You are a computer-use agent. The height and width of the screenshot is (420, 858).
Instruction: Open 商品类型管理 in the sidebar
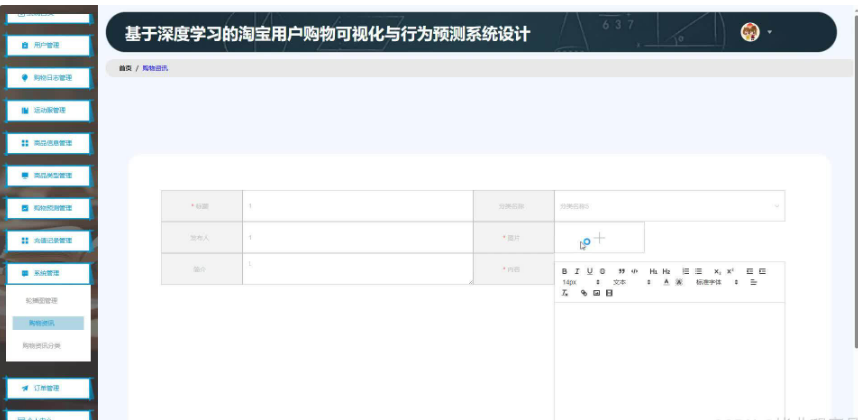click(x=48, y=176)
